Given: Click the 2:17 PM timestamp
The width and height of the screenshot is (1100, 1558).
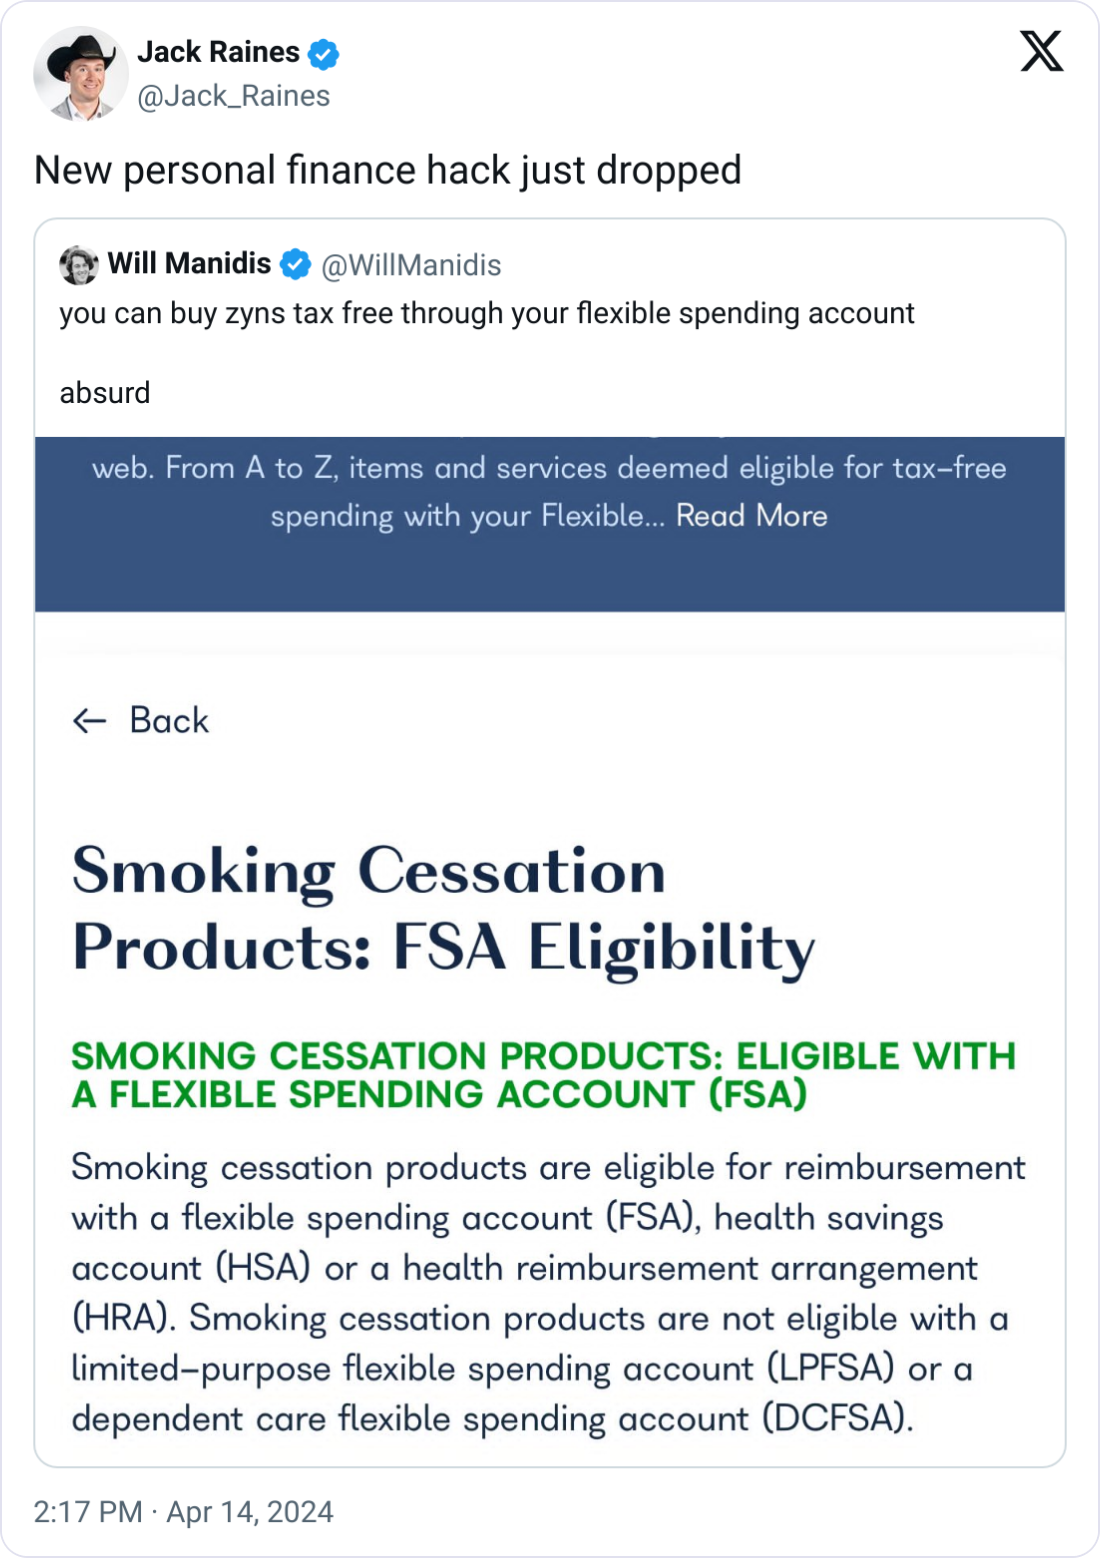Looking at the screenshot, I should point(88,1511).
